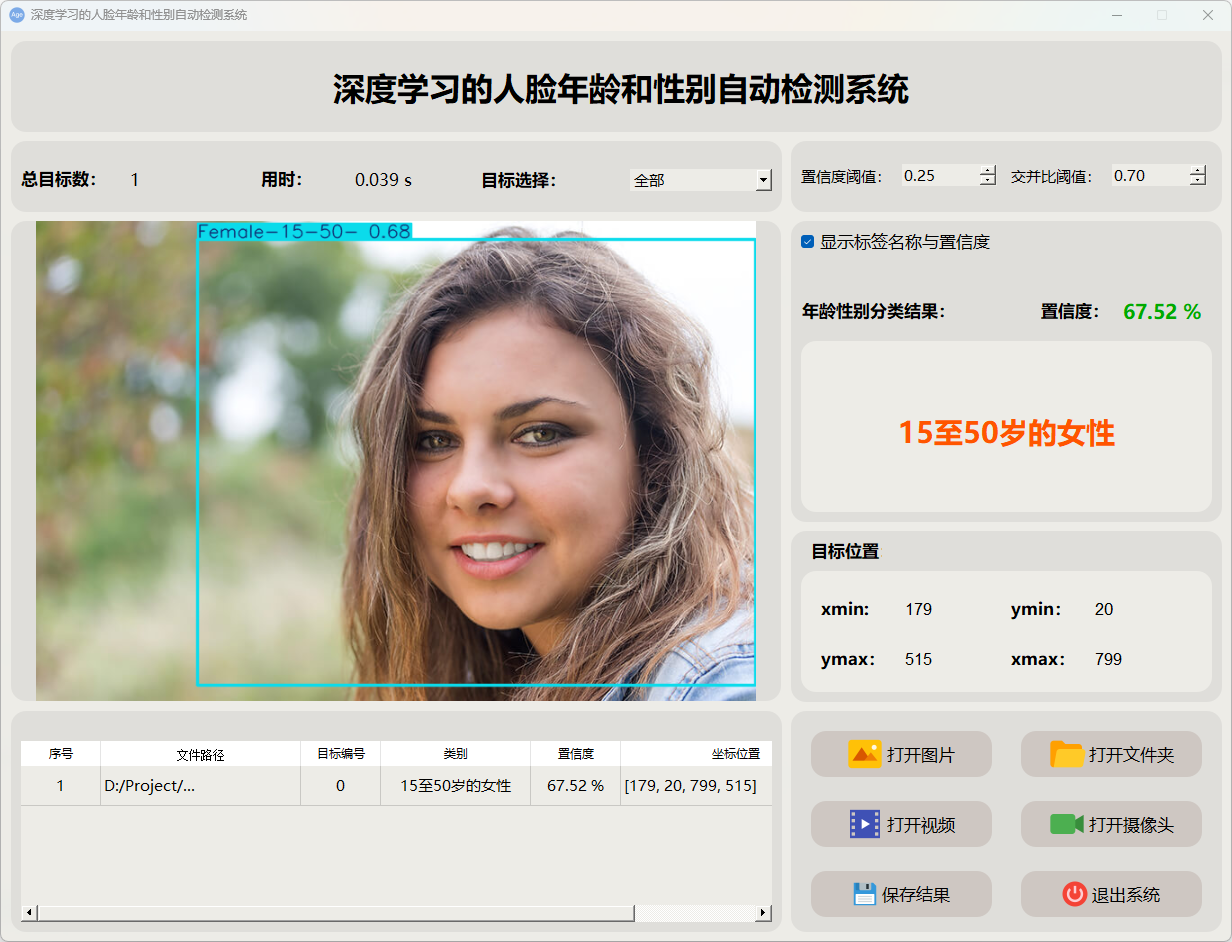Decrease the confidence threshold with down arrow
1232x942 pixels.
pos(988,181)
